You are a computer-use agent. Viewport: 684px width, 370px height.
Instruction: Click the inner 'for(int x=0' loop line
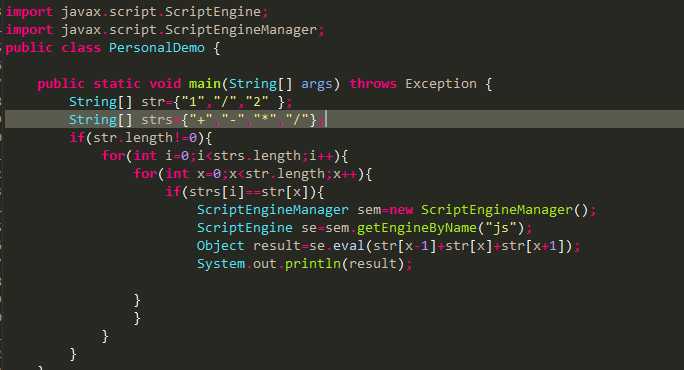[253, 174]
